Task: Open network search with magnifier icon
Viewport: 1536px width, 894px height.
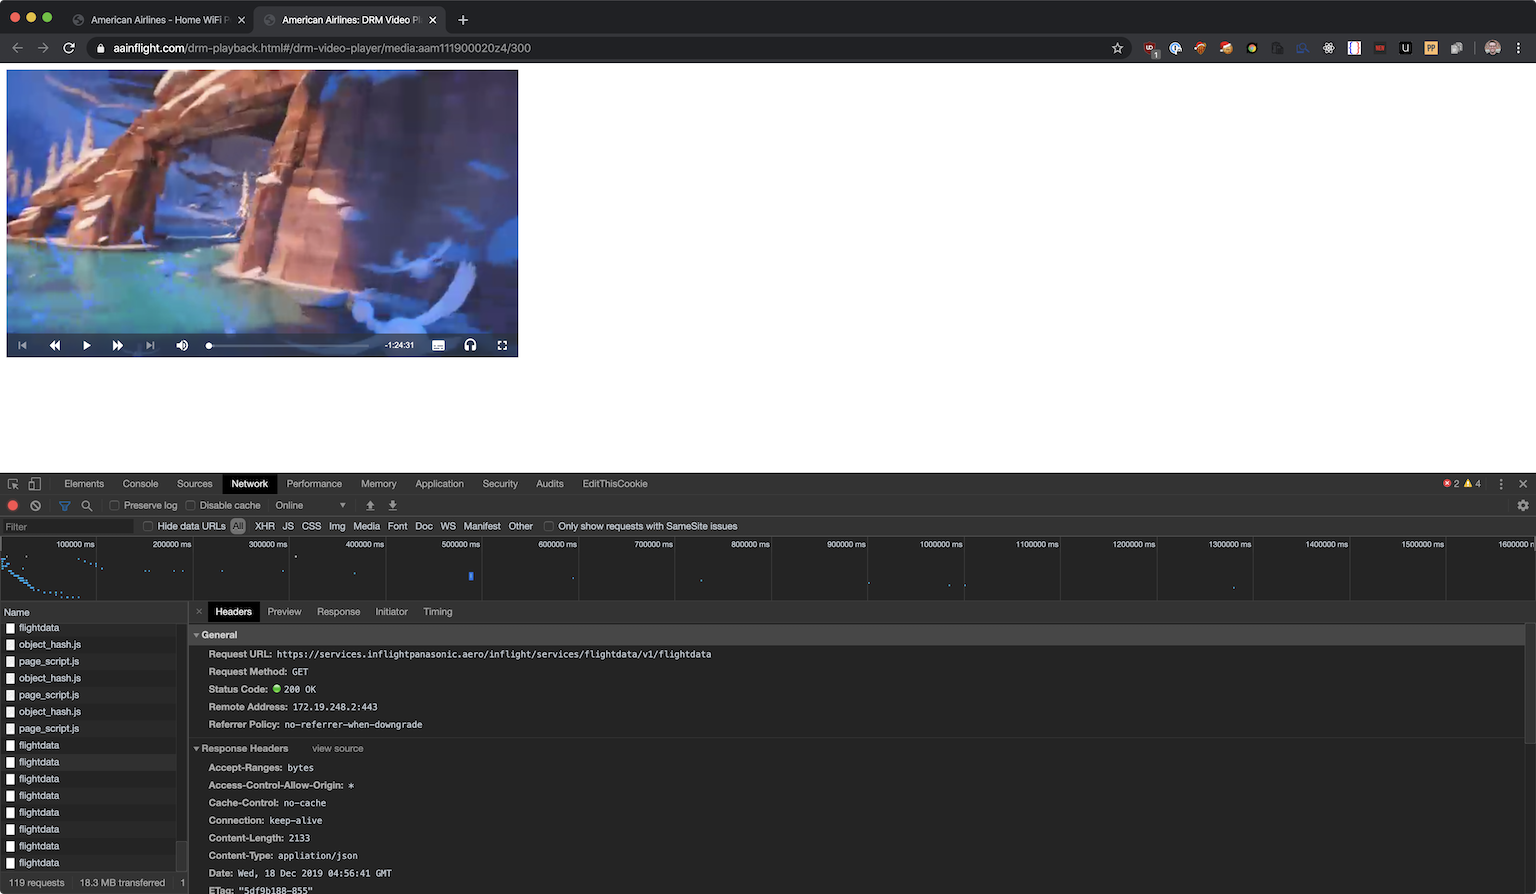Action: (87, 506)
